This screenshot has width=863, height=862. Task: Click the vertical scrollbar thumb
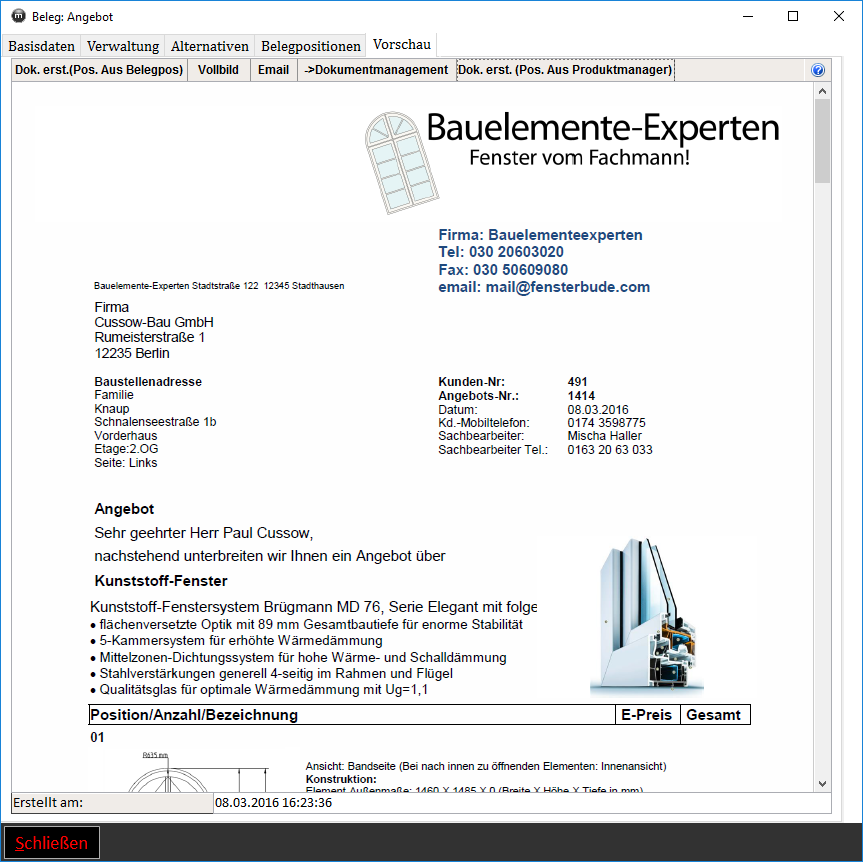tap(822, 140)
